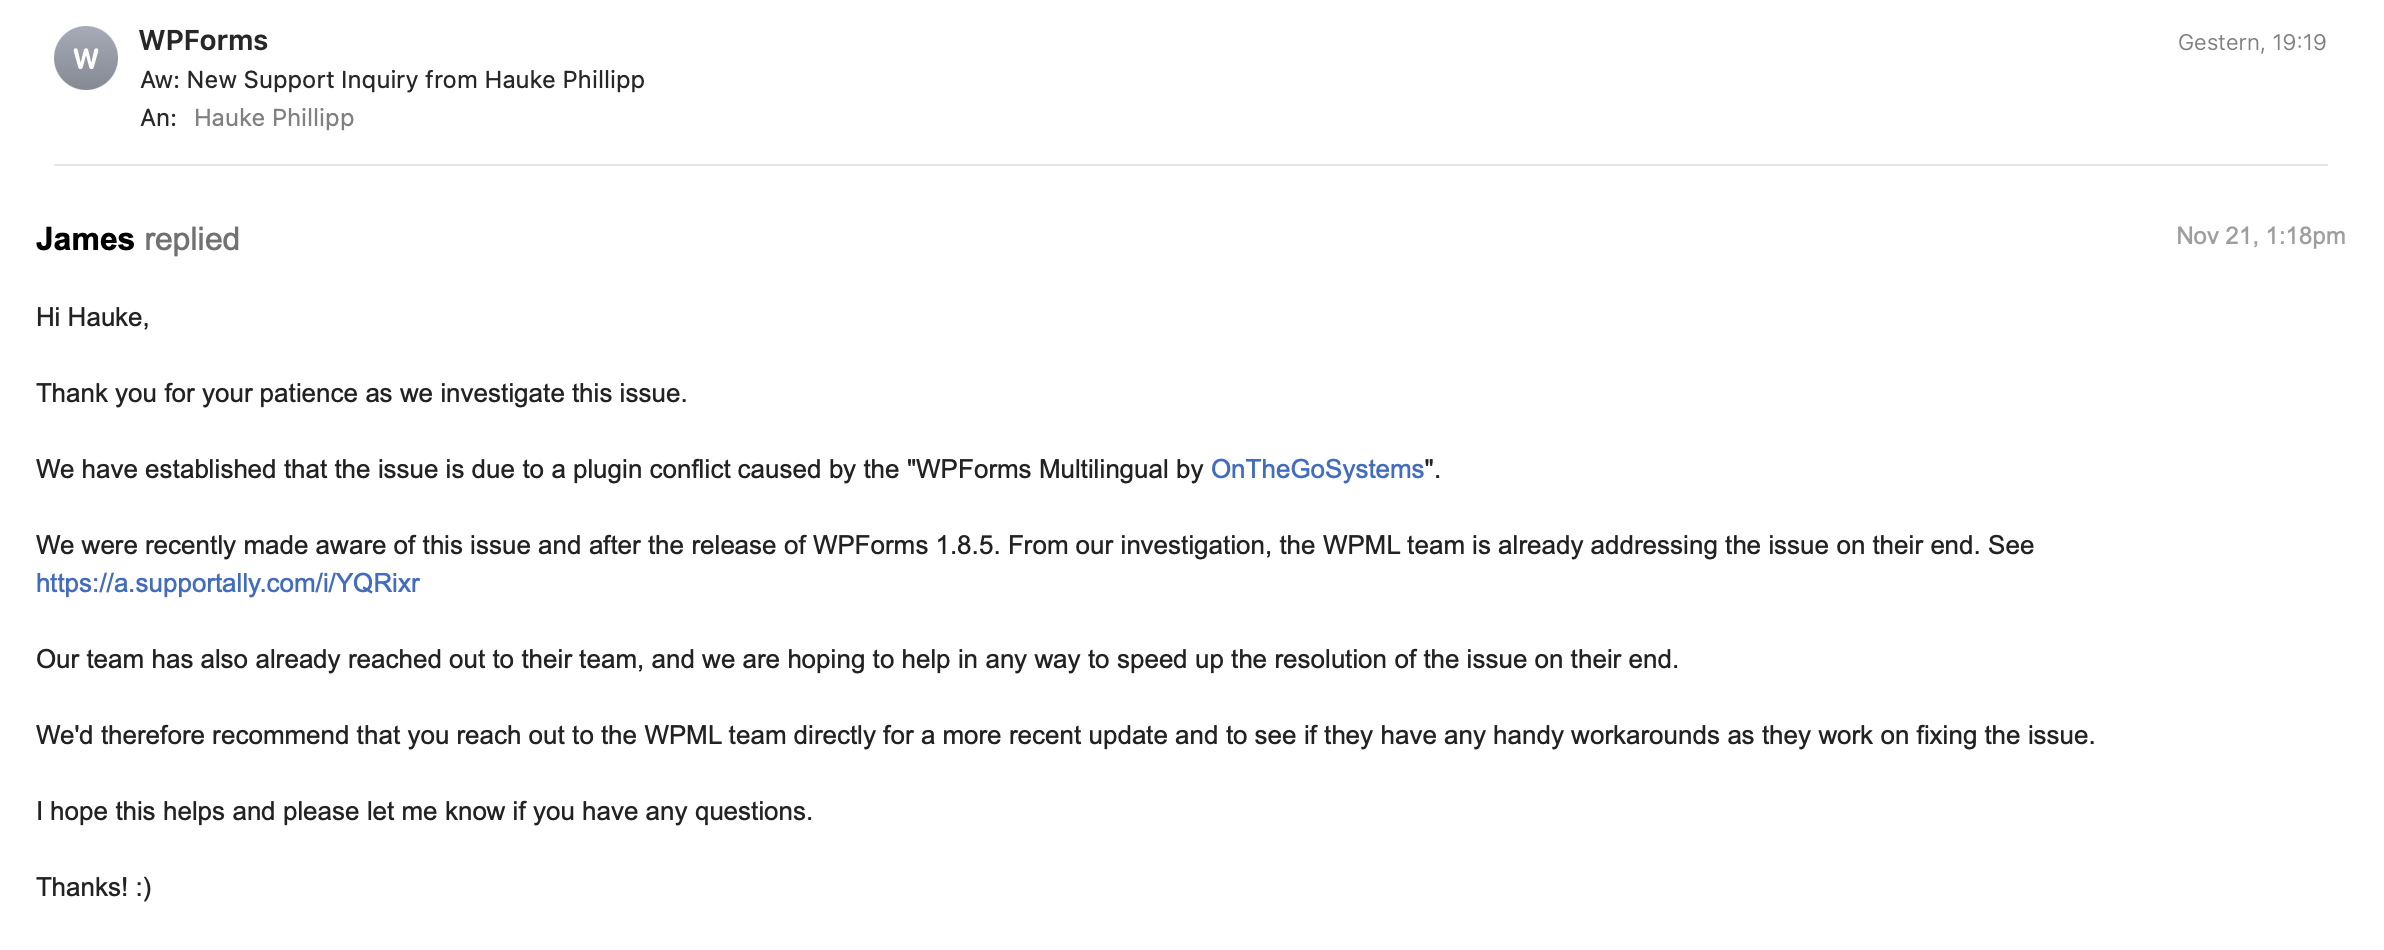Click the "An:" recipient label
2384x950 pixels.
coord(158,118)
